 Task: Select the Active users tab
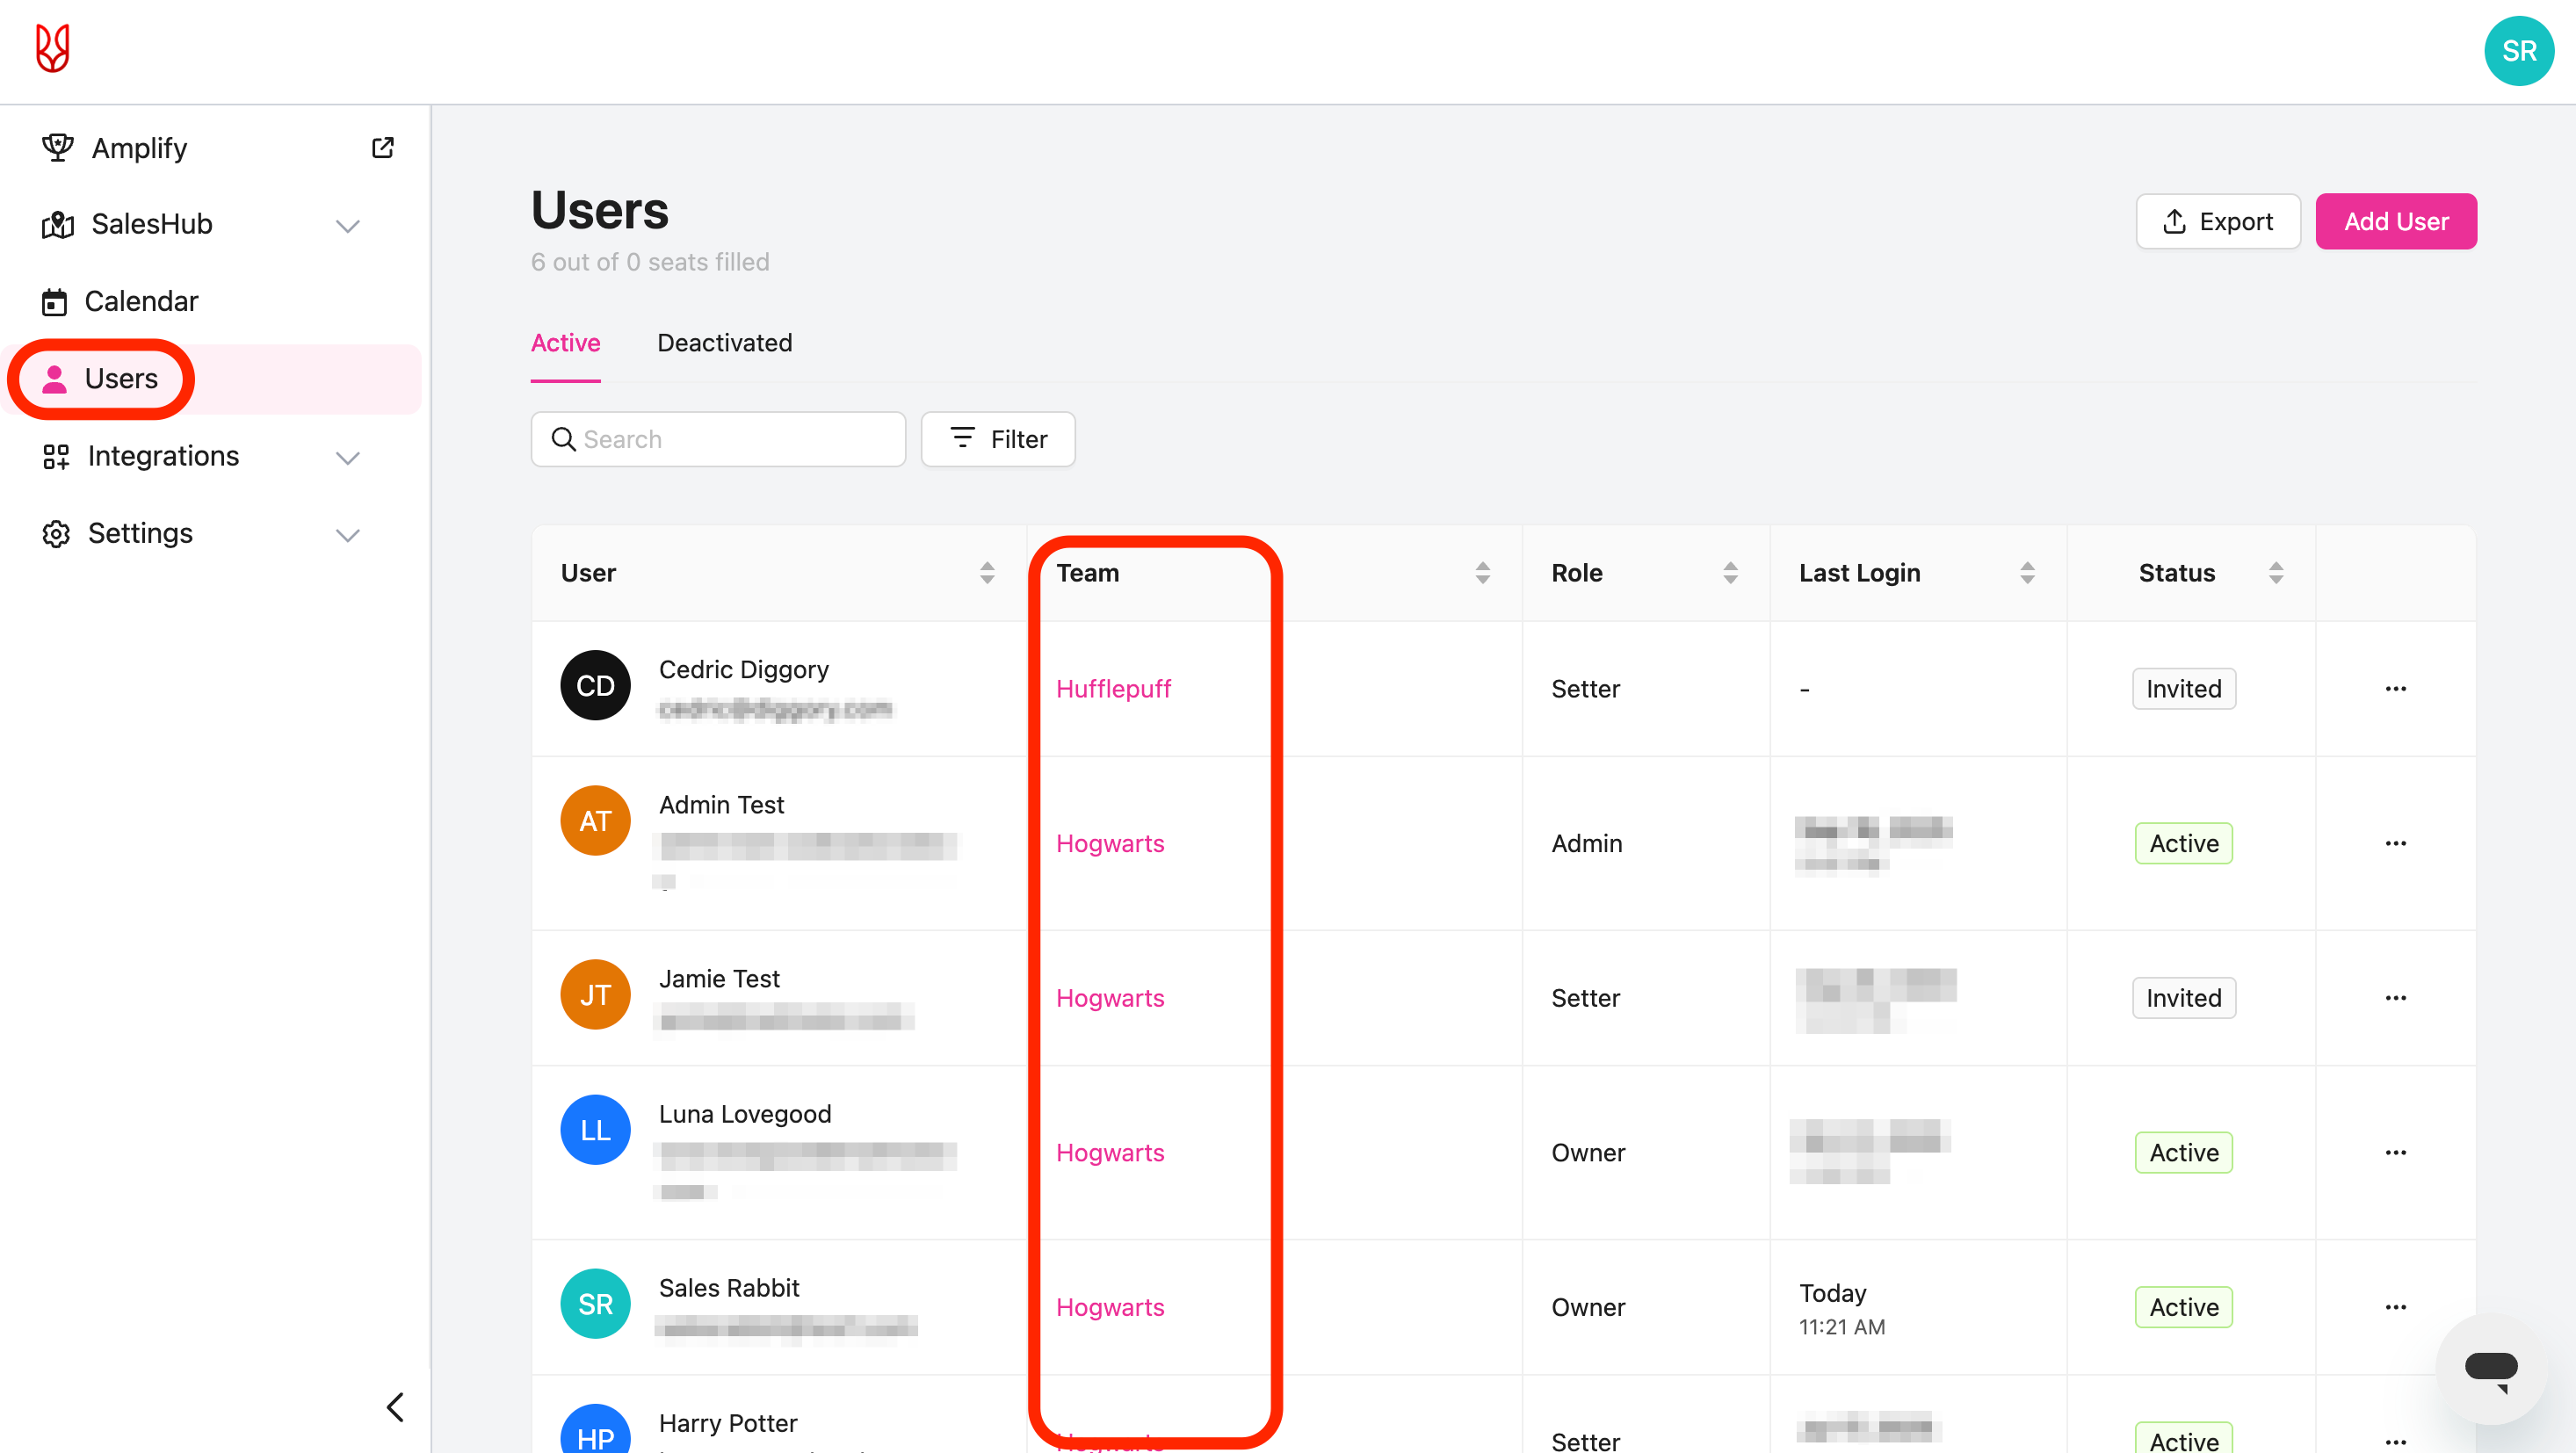coord(565,343)
